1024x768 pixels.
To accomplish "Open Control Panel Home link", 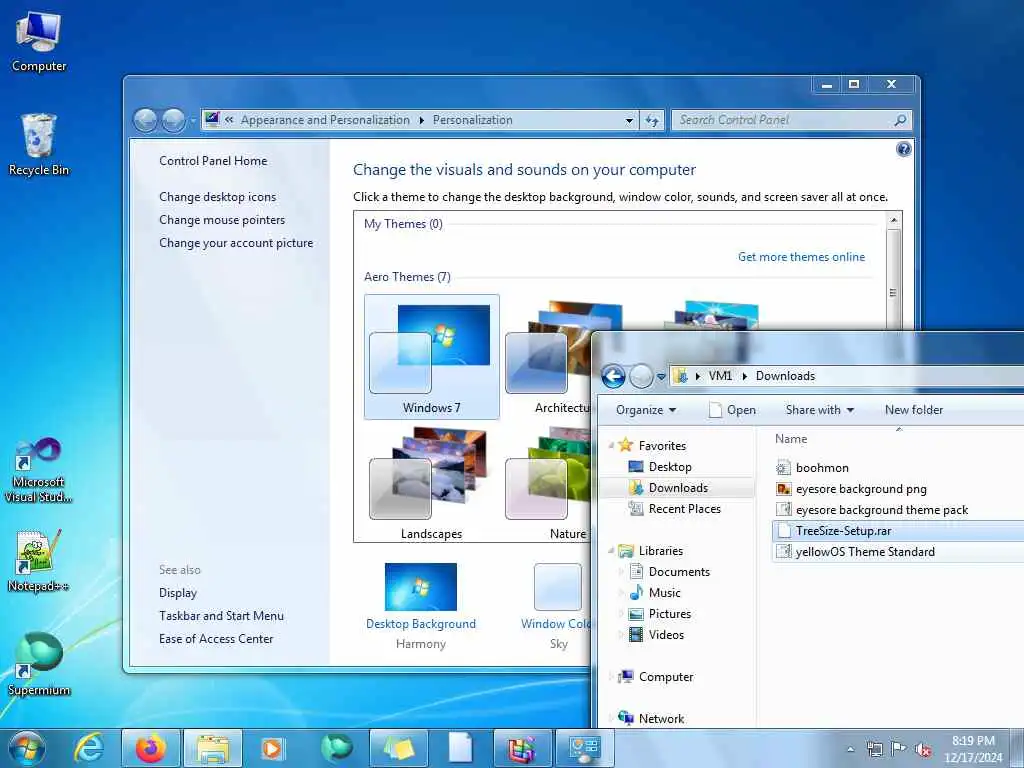I will coord(213,161).
